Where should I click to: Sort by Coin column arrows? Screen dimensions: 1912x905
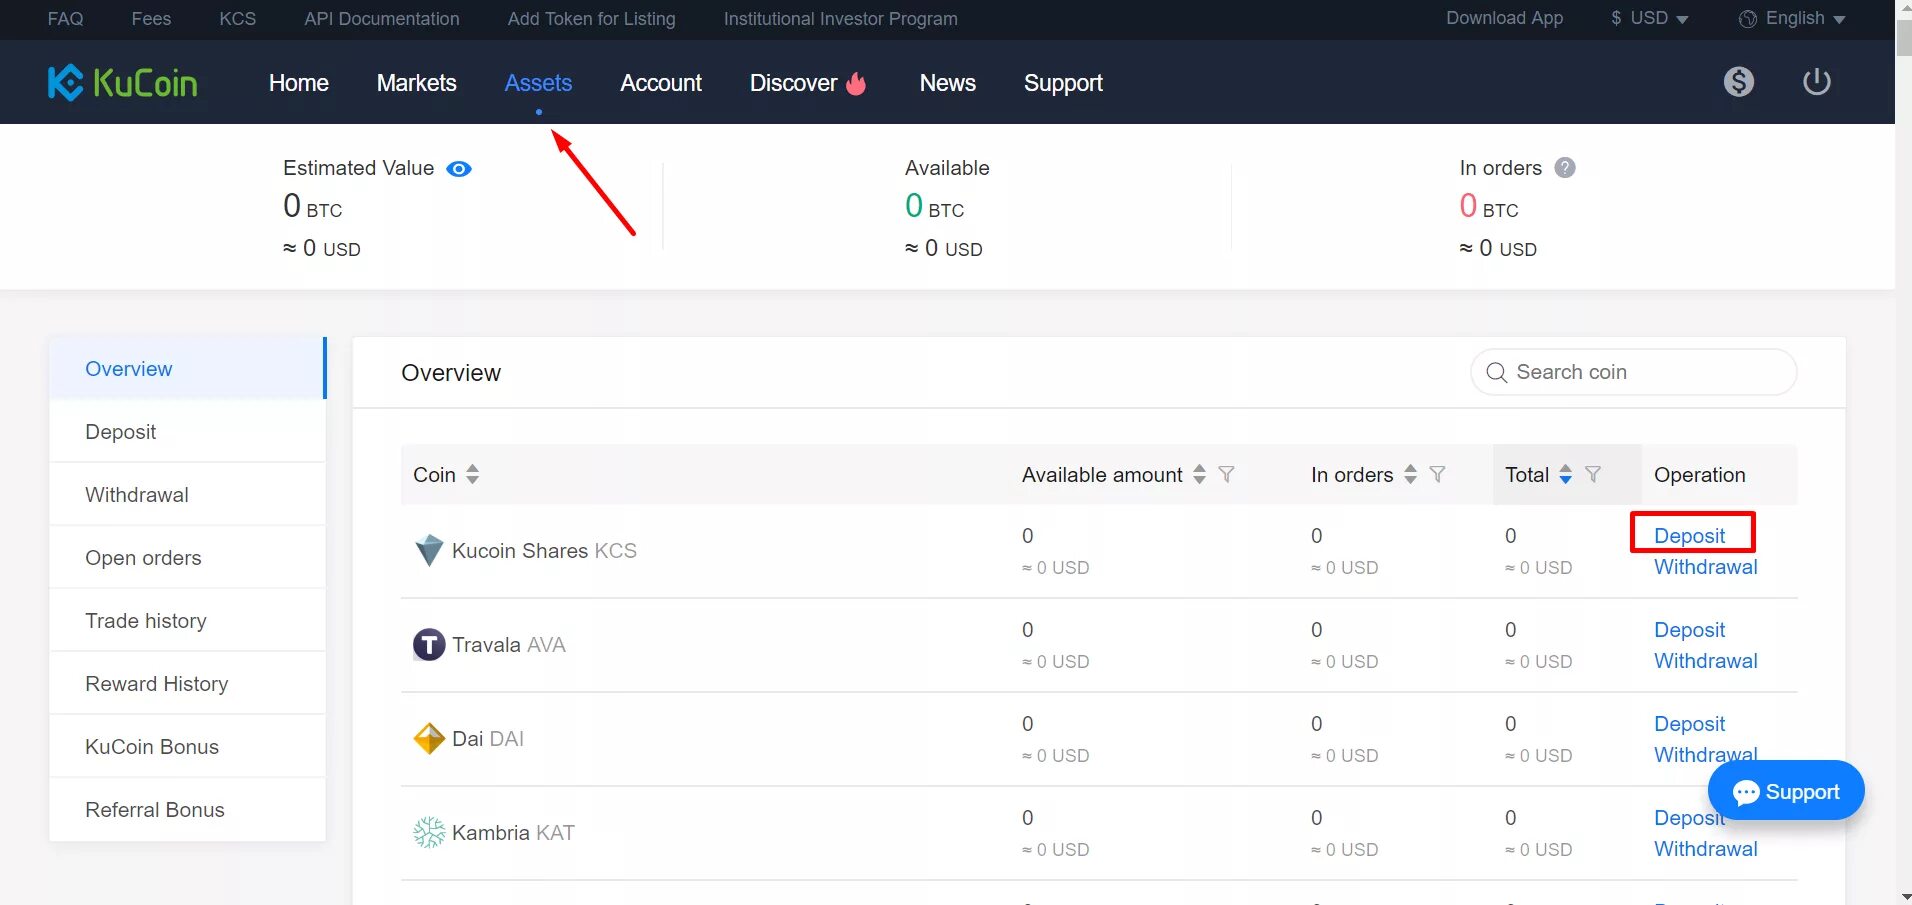point(472,475)
